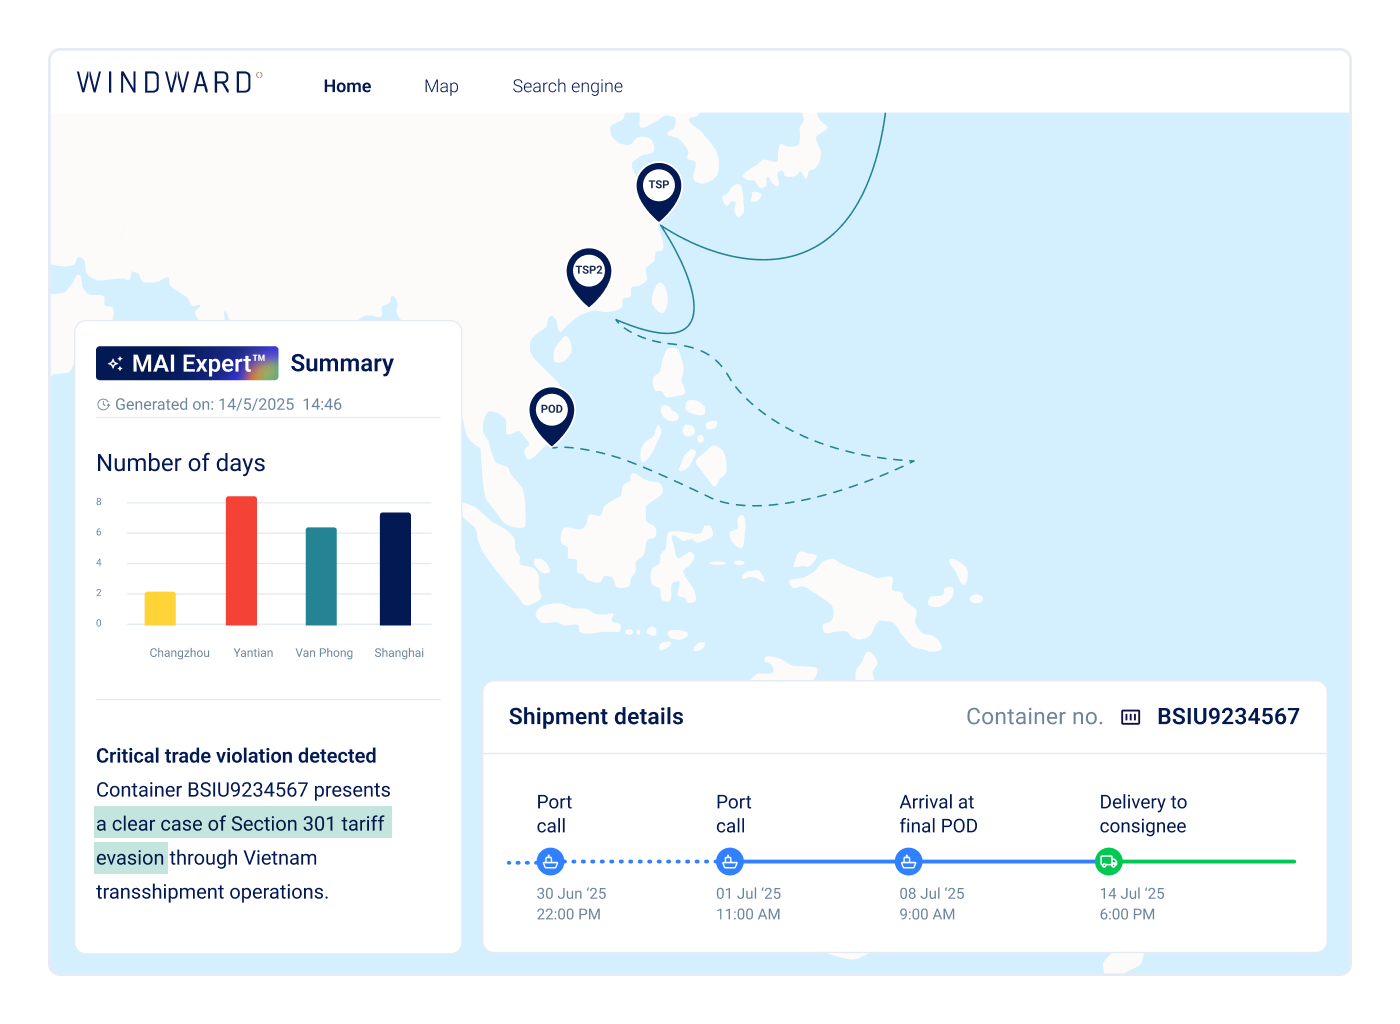Viewport: 1400px width, 1024px height.
Task: Click Critical trade violation detected heading
Action: tap(236, 756)
